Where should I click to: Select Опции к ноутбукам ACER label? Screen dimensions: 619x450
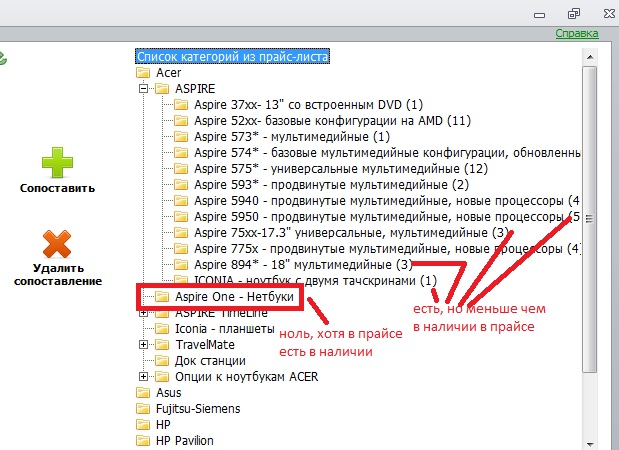click(247, 377)
